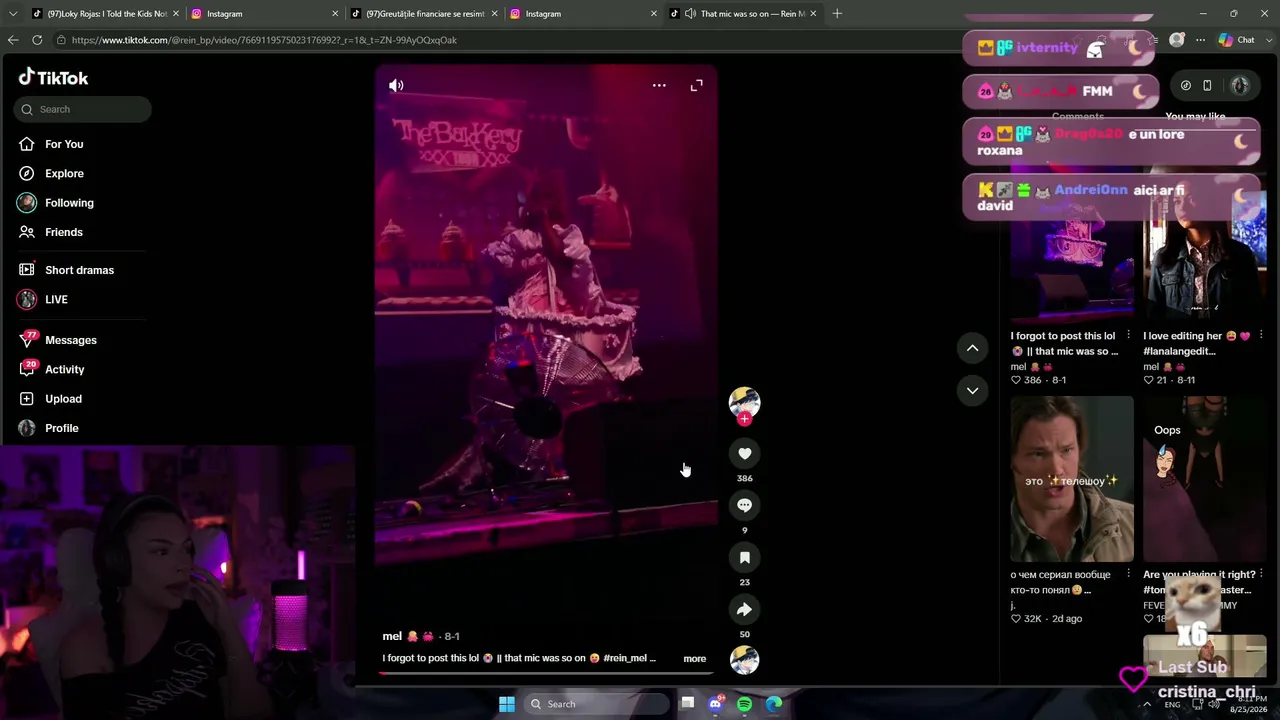The height and width of the screenshot is (720, 1280).
Task: View the Activity notifications
Action: (x=64, y=369)
